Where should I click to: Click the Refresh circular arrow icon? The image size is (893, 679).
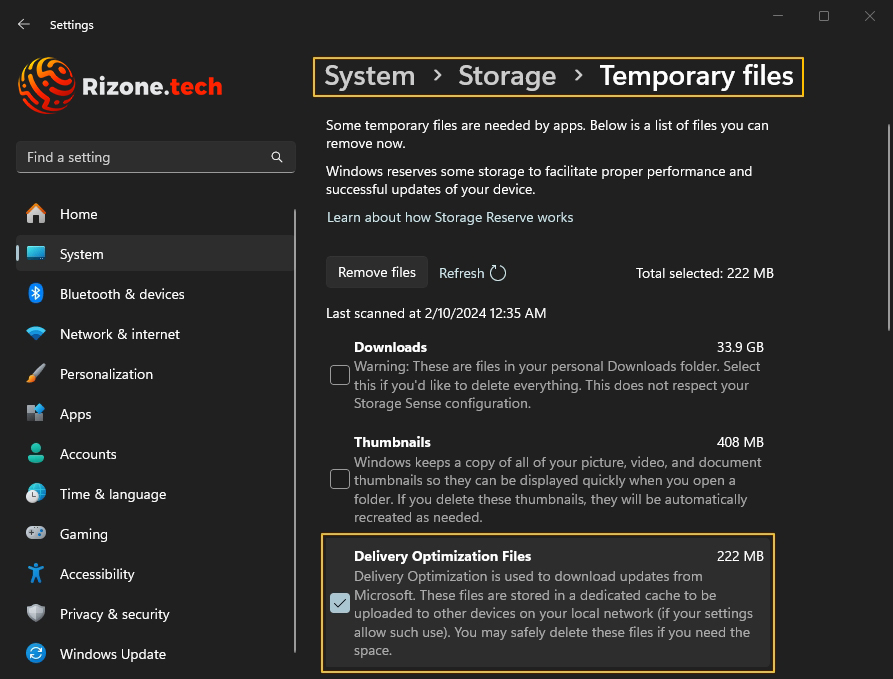click(x=497, y=272)
